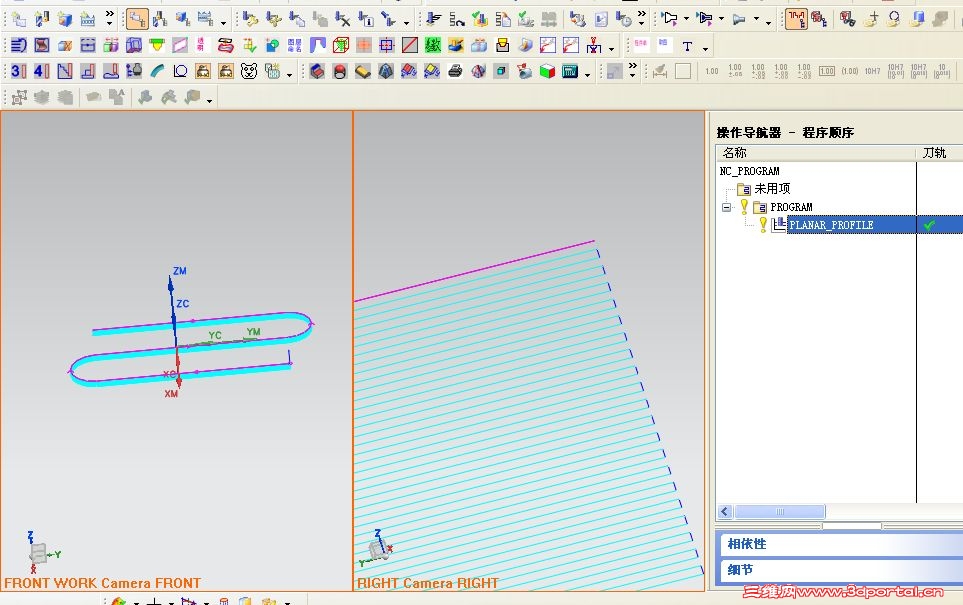Click the 名称 column header

(735, 153)
